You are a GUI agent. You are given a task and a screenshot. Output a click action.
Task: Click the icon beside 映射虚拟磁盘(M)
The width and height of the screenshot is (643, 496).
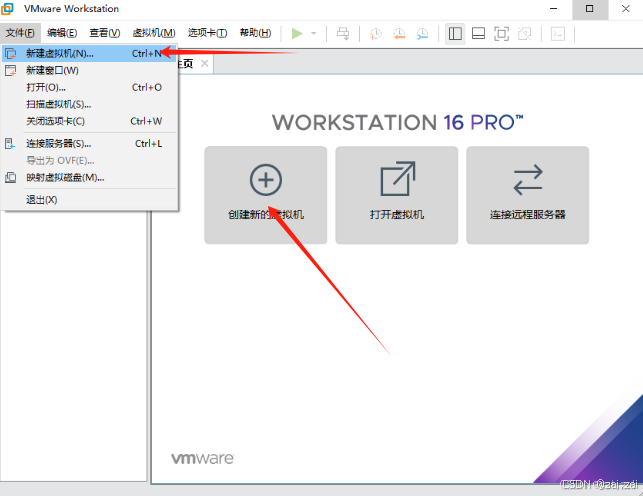(11, 177)
